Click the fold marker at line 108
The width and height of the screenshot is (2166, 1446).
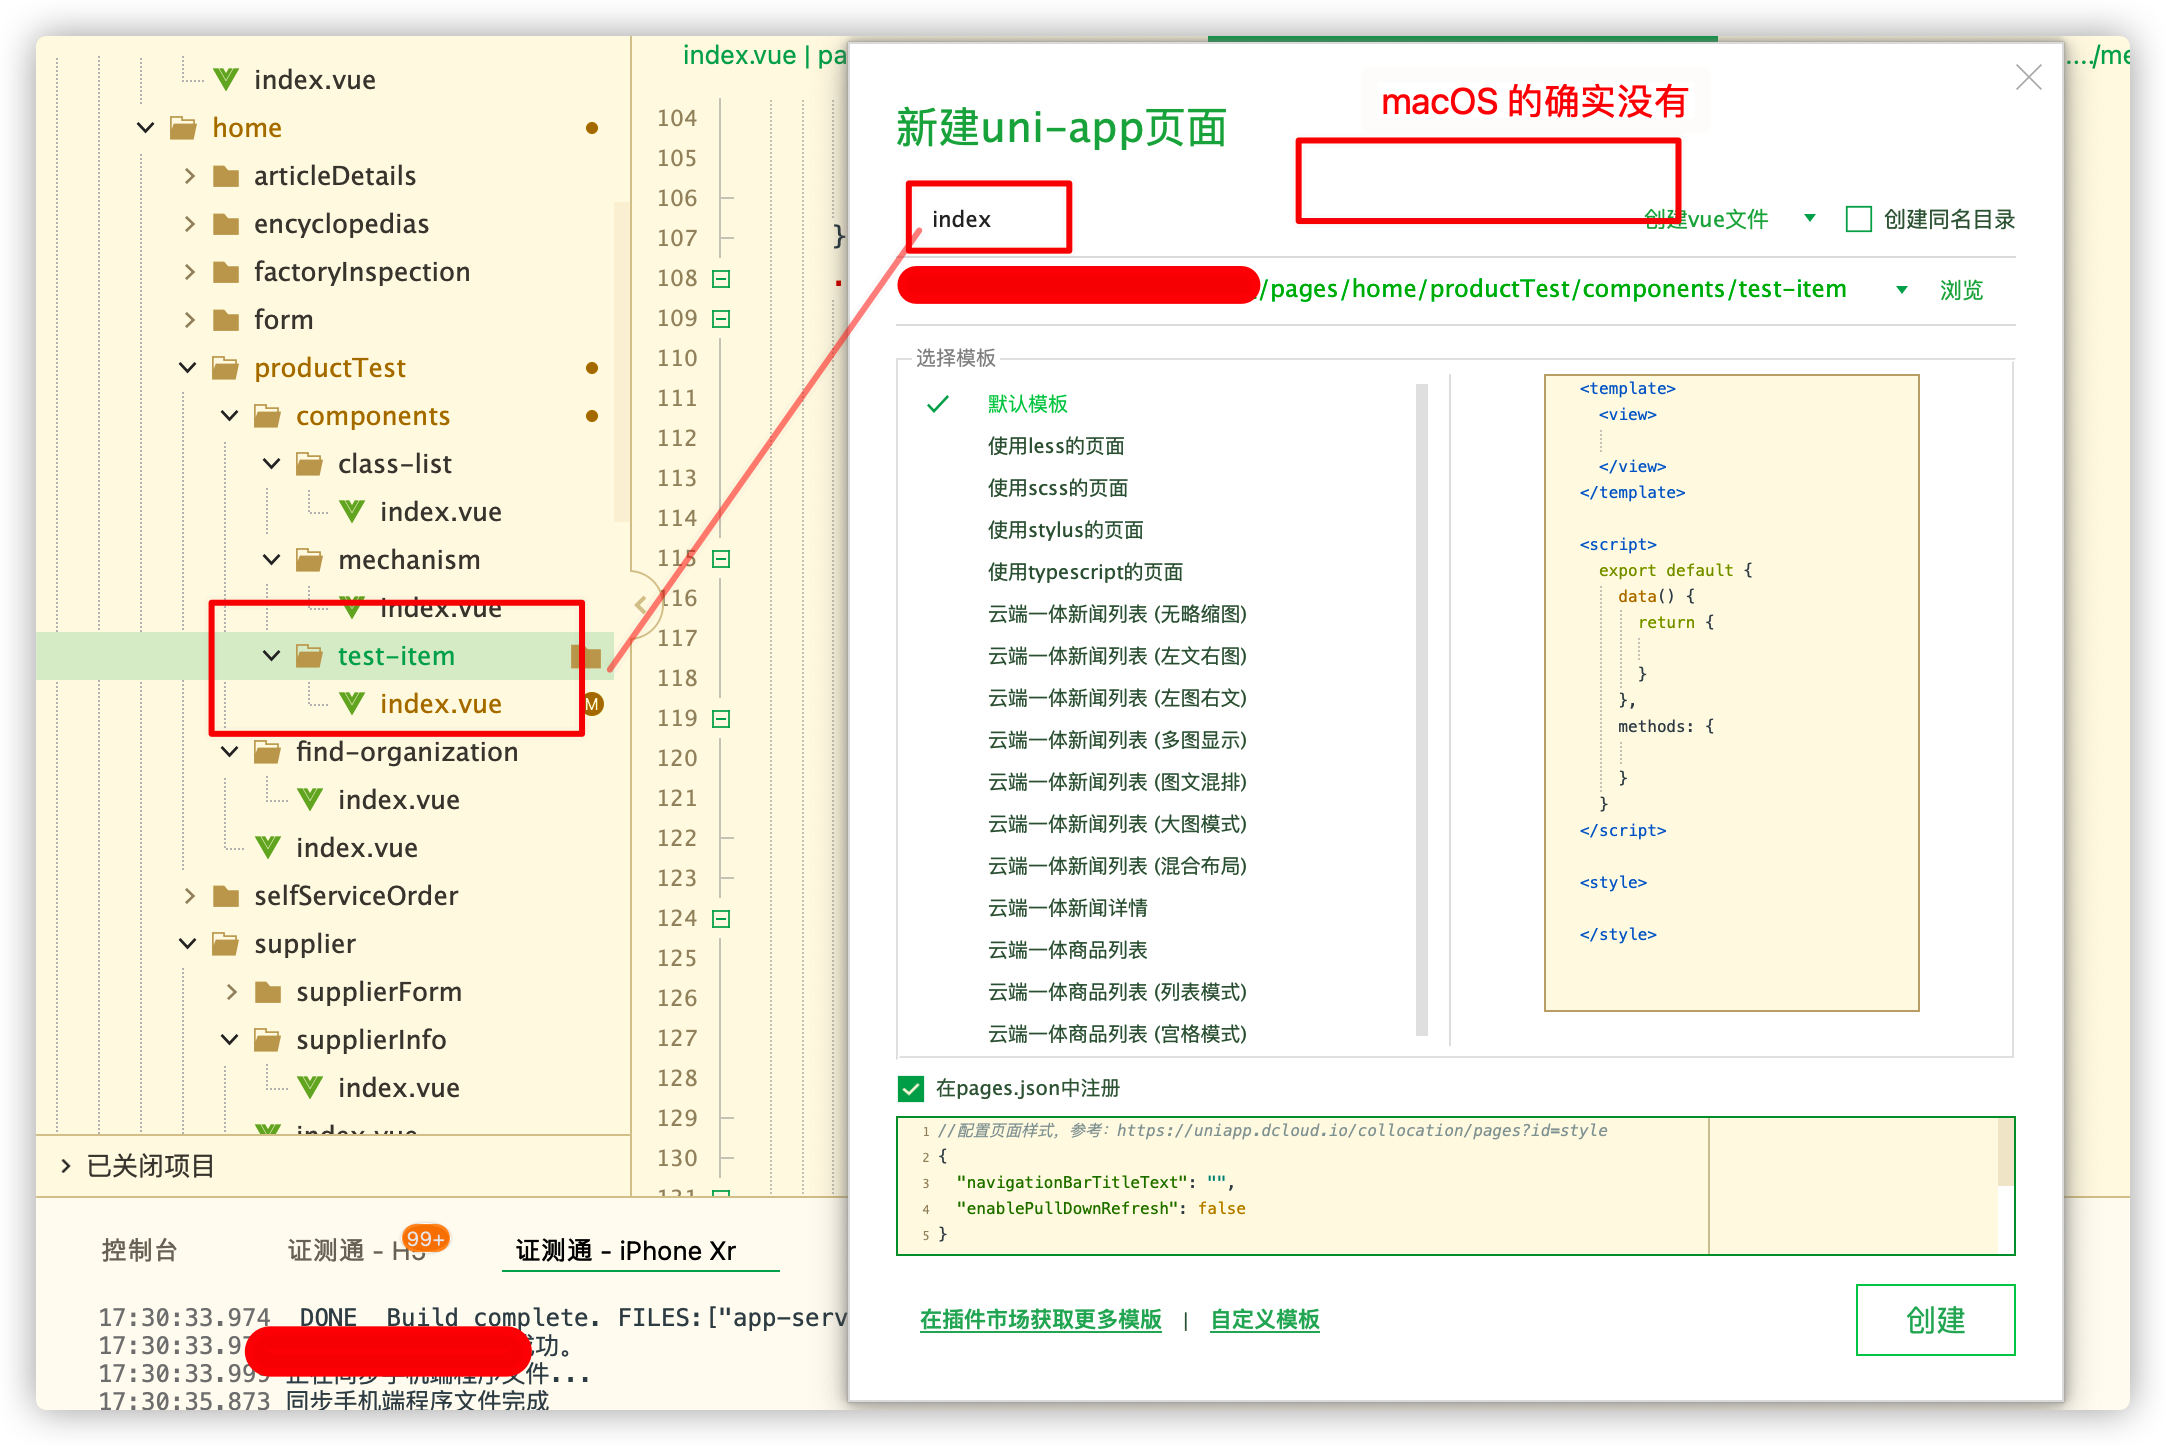click(x=721, y=278)
